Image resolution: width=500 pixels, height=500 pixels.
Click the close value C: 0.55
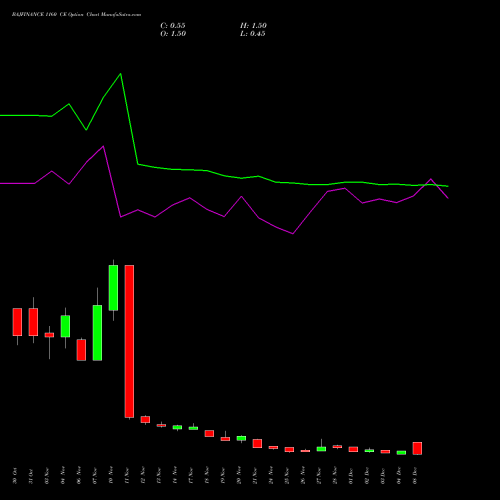[x=173, y=26]
